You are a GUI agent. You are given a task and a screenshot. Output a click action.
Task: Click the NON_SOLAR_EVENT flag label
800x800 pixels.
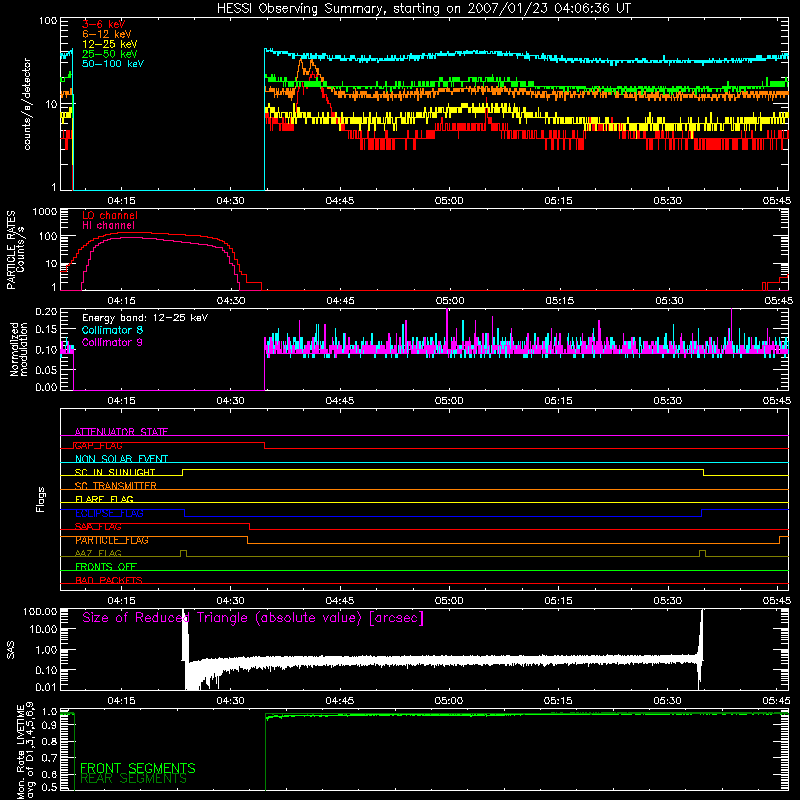(121, 459)
